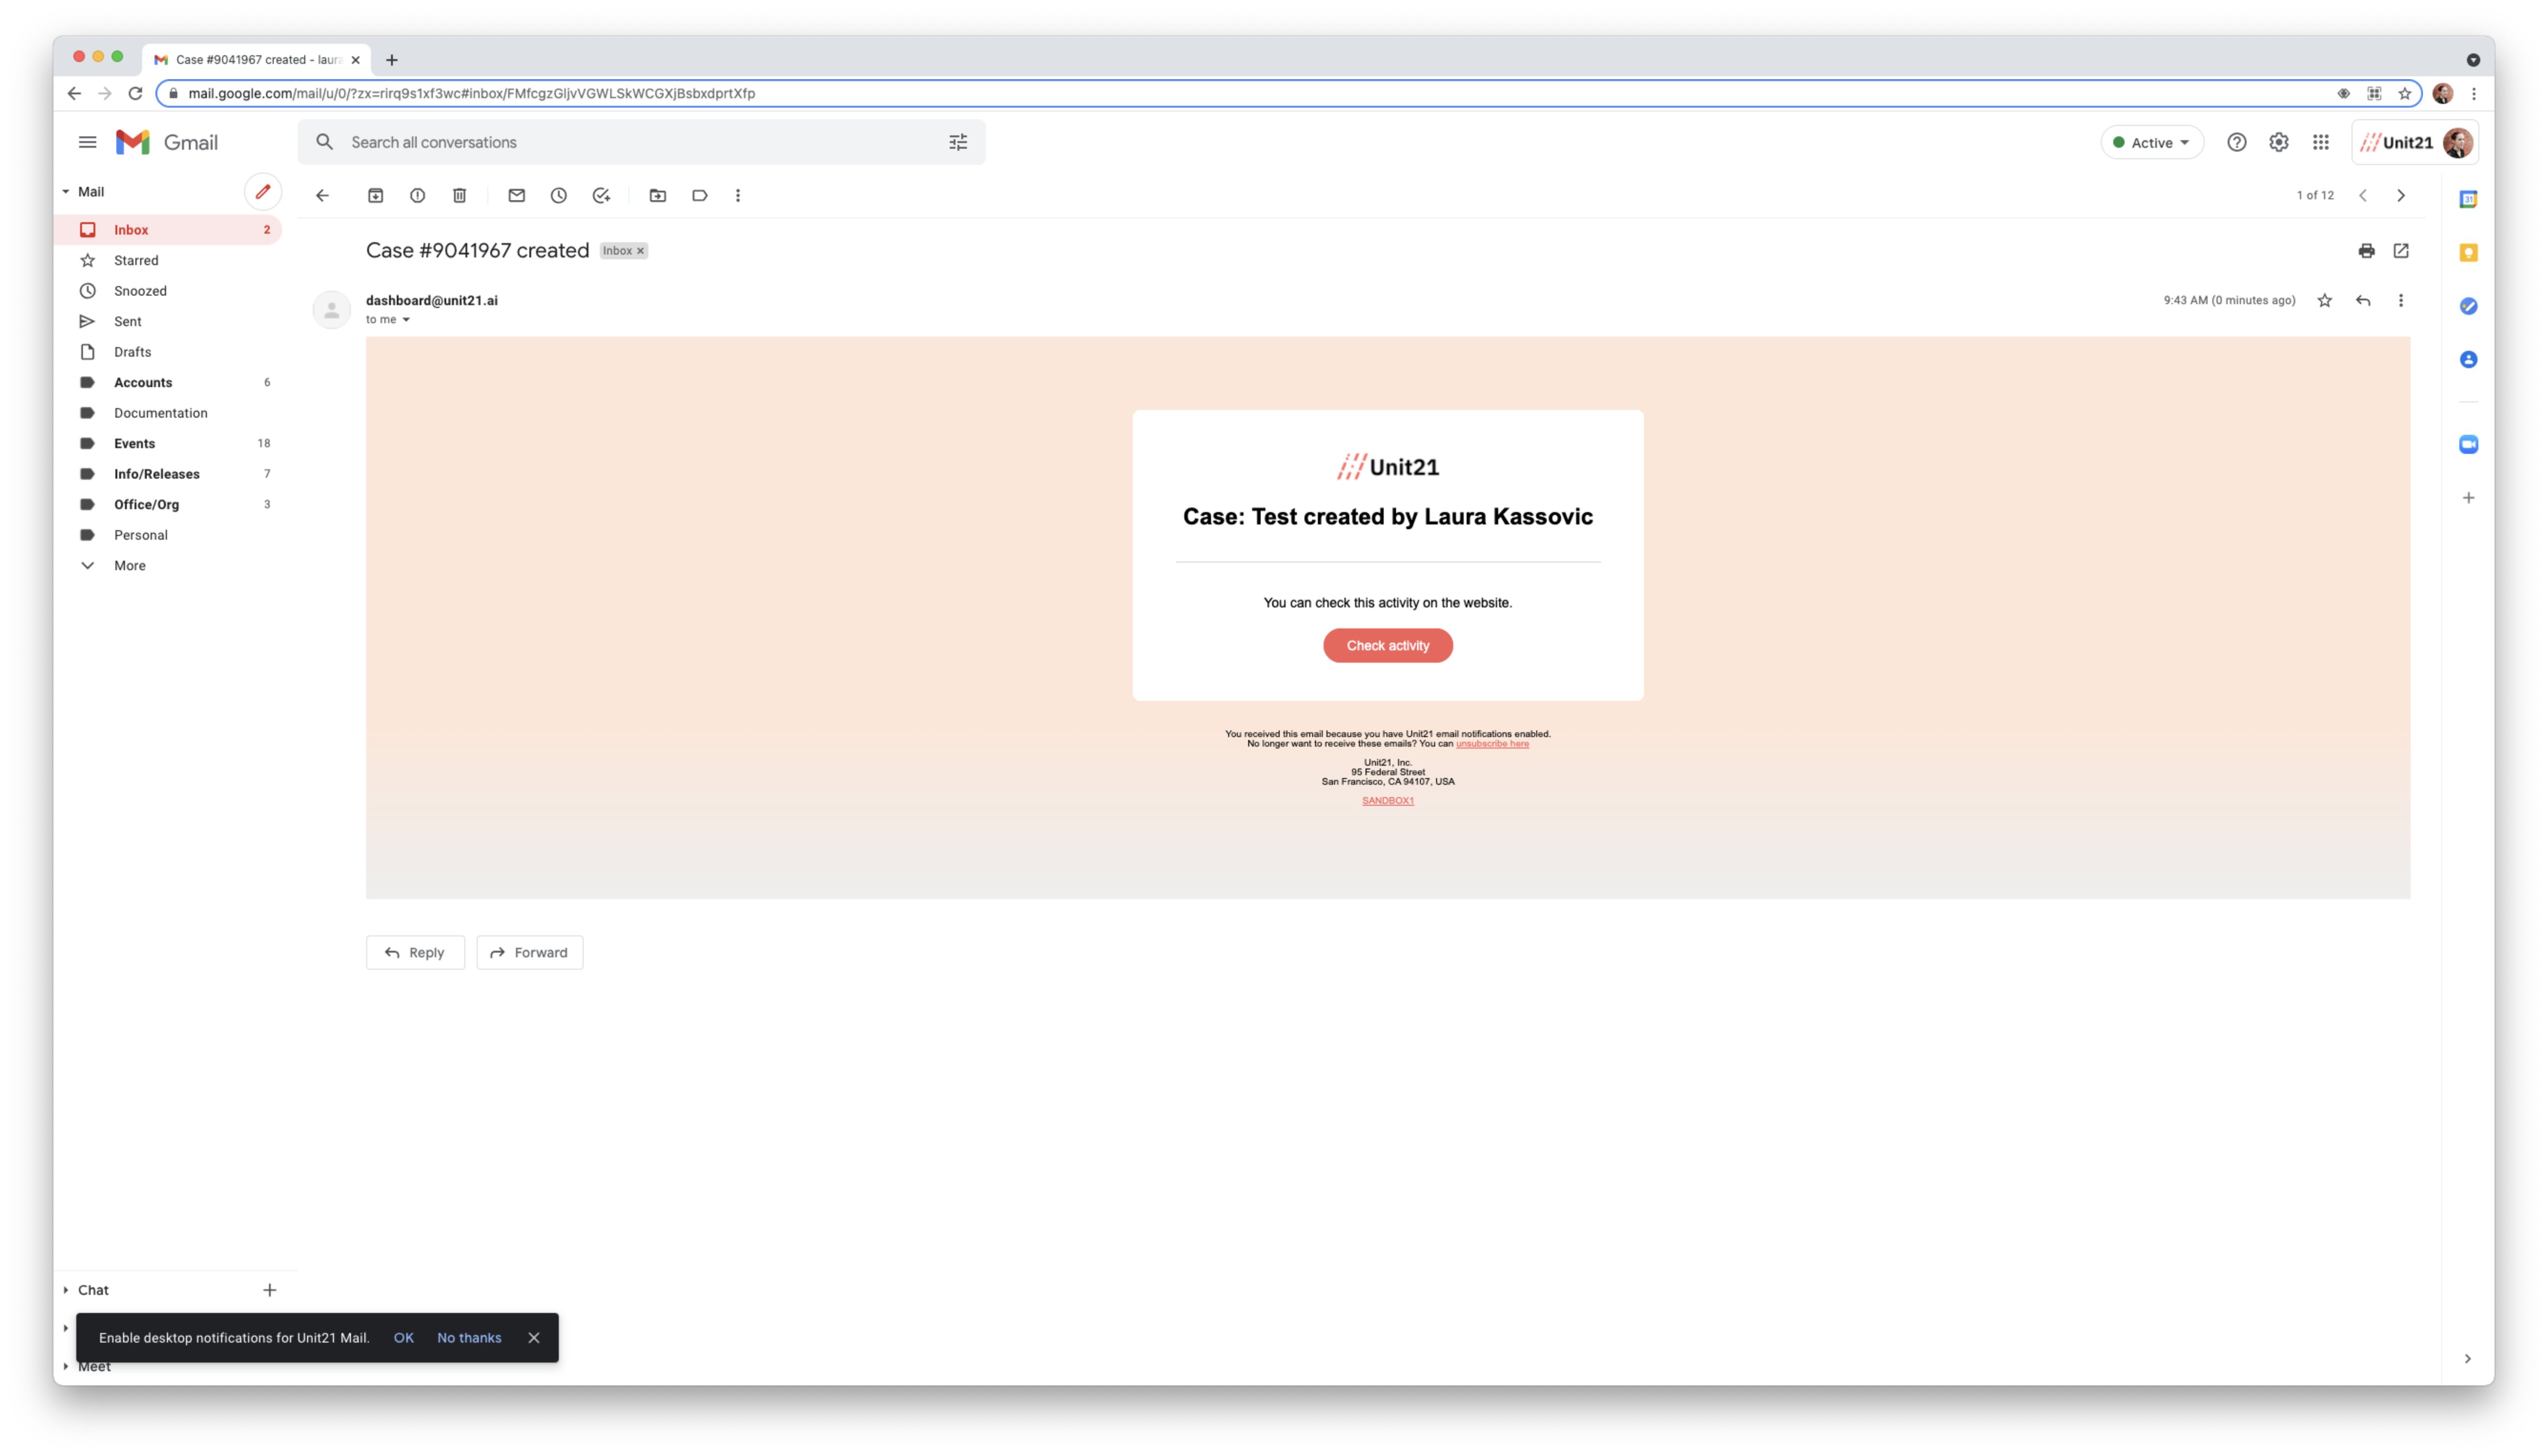The width and height of the screenshot is (2548, 1456).
Task: Print the conversation with the printer icon
Action: tap(2366, 250)
